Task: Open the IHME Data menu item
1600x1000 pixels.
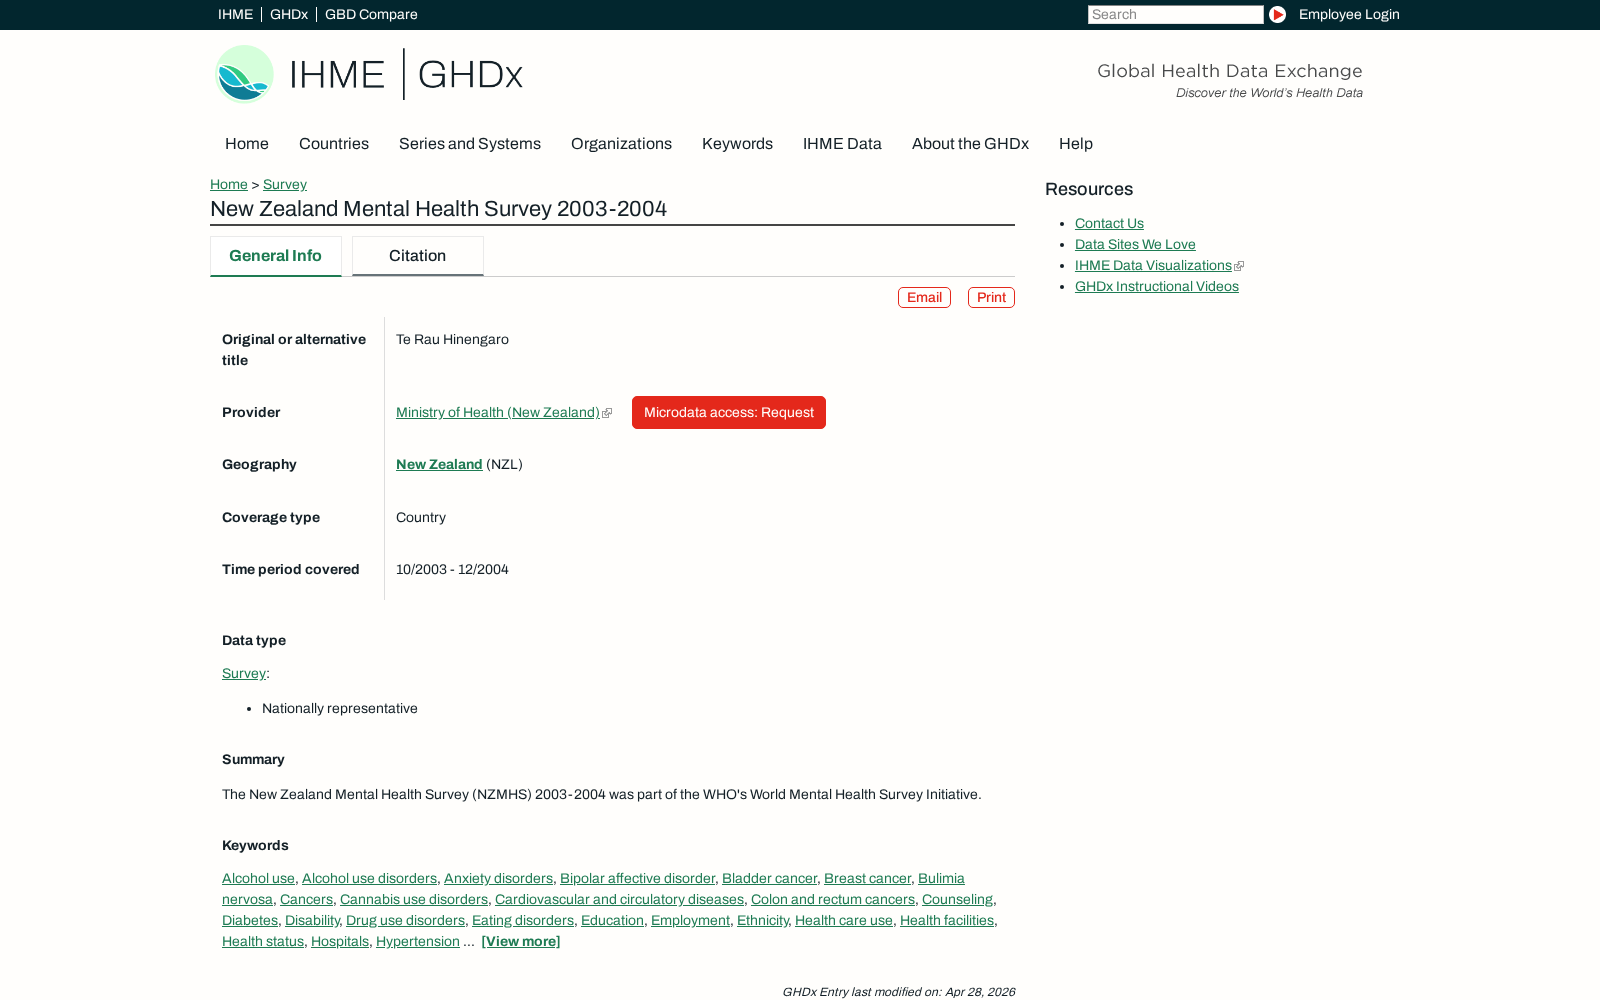Action: pos(842,144)
